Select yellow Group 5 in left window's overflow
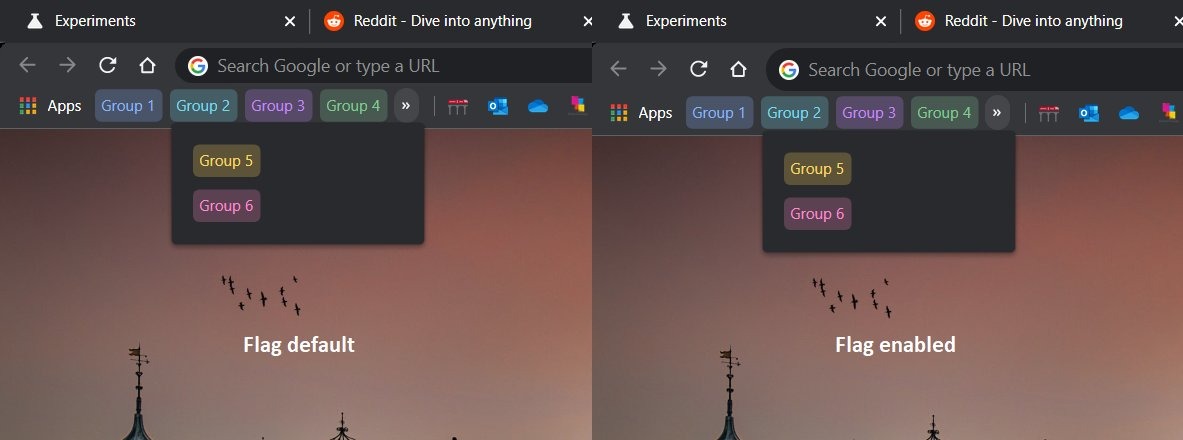The width and height of the screenshot is (1183, 440). coord(226,161)
